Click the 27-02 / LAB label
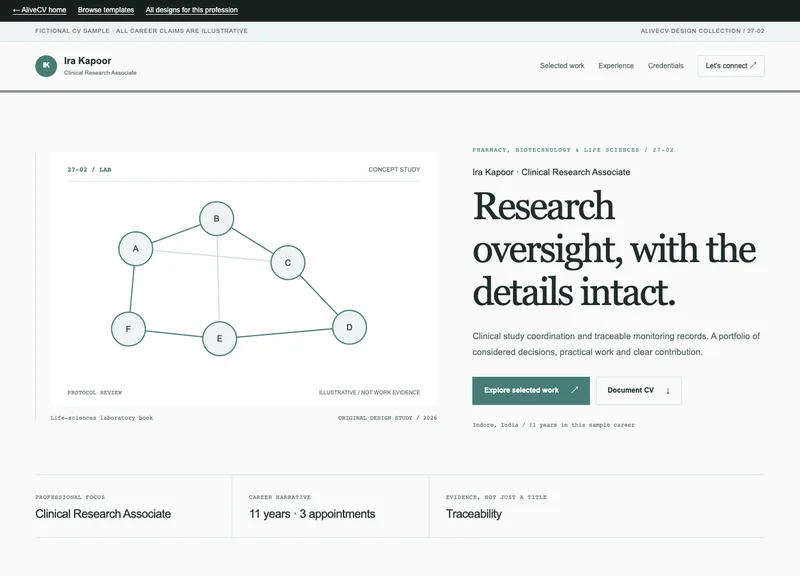The height and width of the screenshot is (576, 800). [x=89, y=169]
